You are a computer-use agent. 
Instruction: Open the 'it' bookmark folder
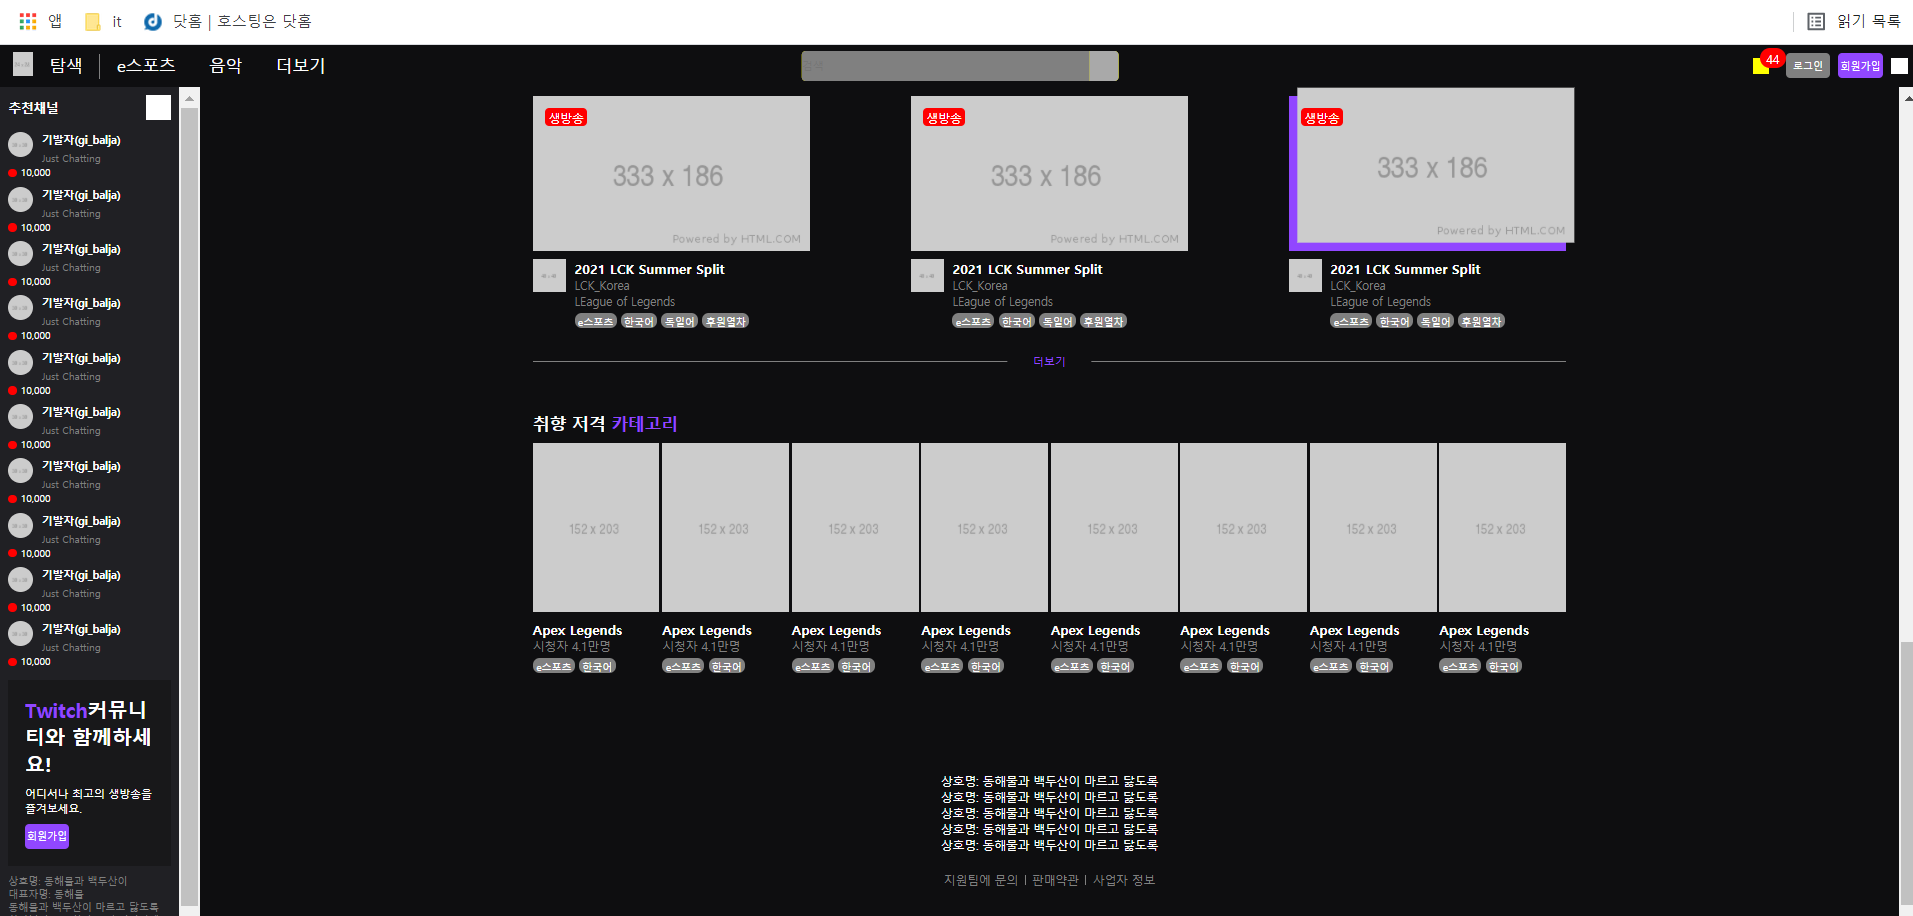click(x=104, y=21)
